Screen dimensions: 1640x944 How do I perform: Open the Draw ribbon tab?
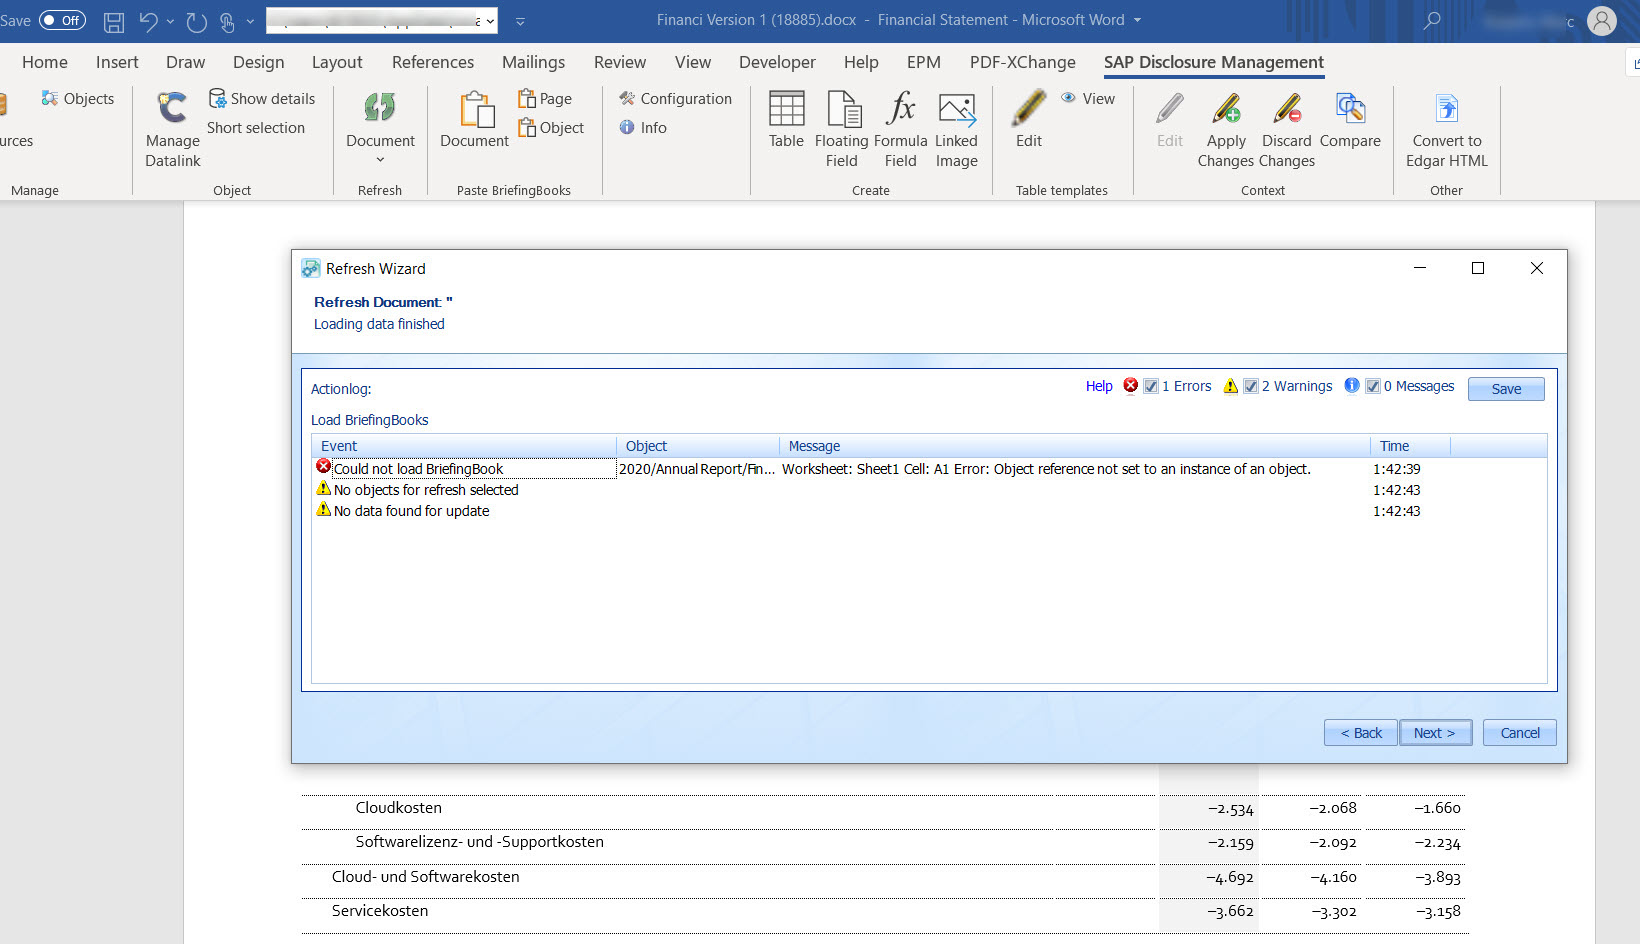pyautogui.click(x=185, y=62)
